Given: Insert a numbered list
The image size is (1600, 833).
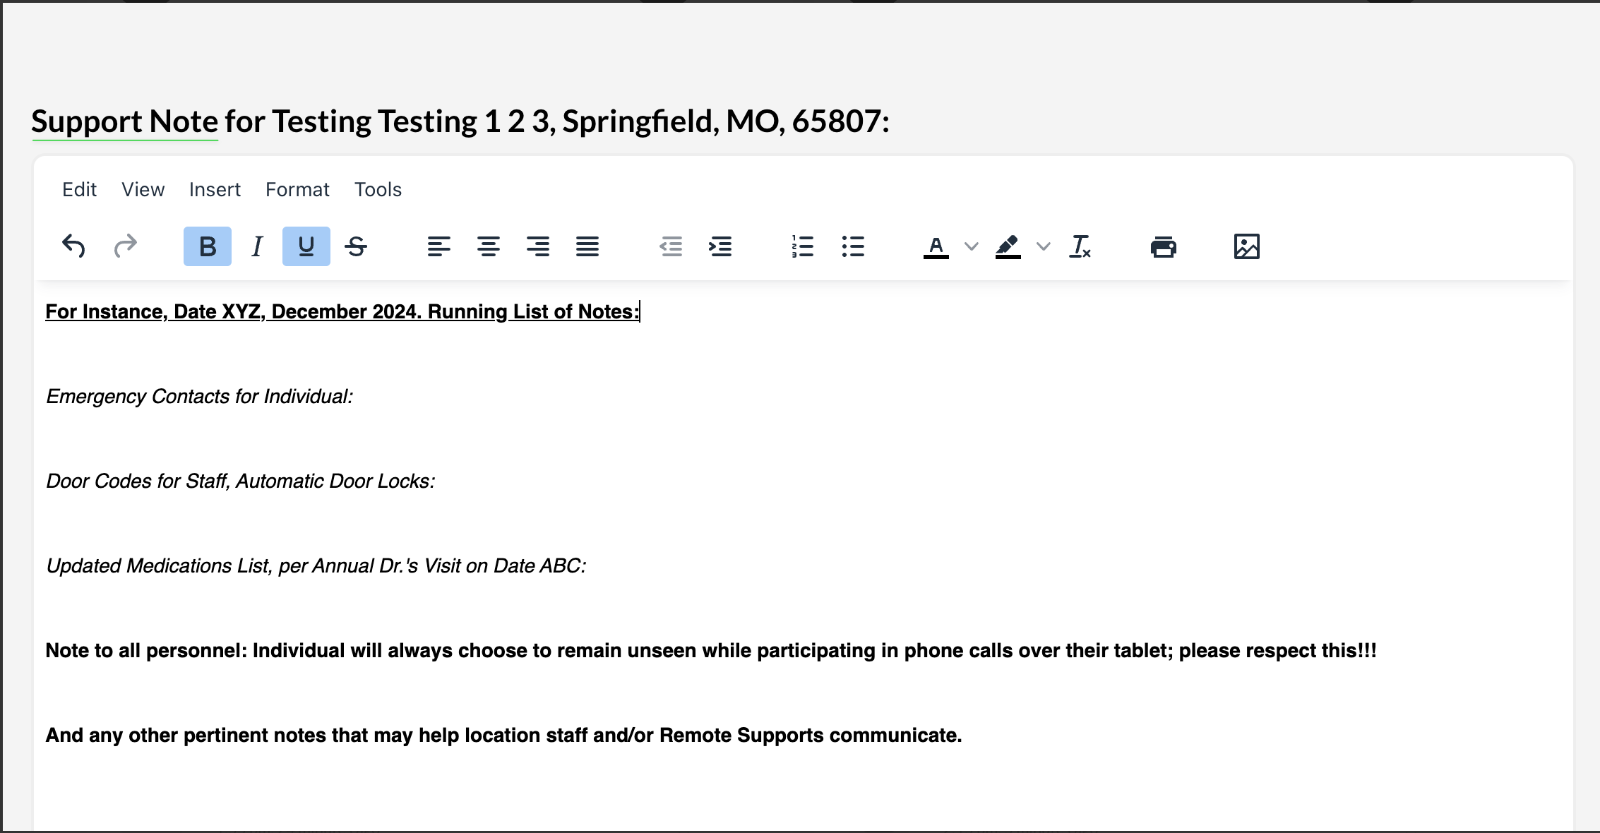Looking at the screenshot, I should tap(802, 246).
